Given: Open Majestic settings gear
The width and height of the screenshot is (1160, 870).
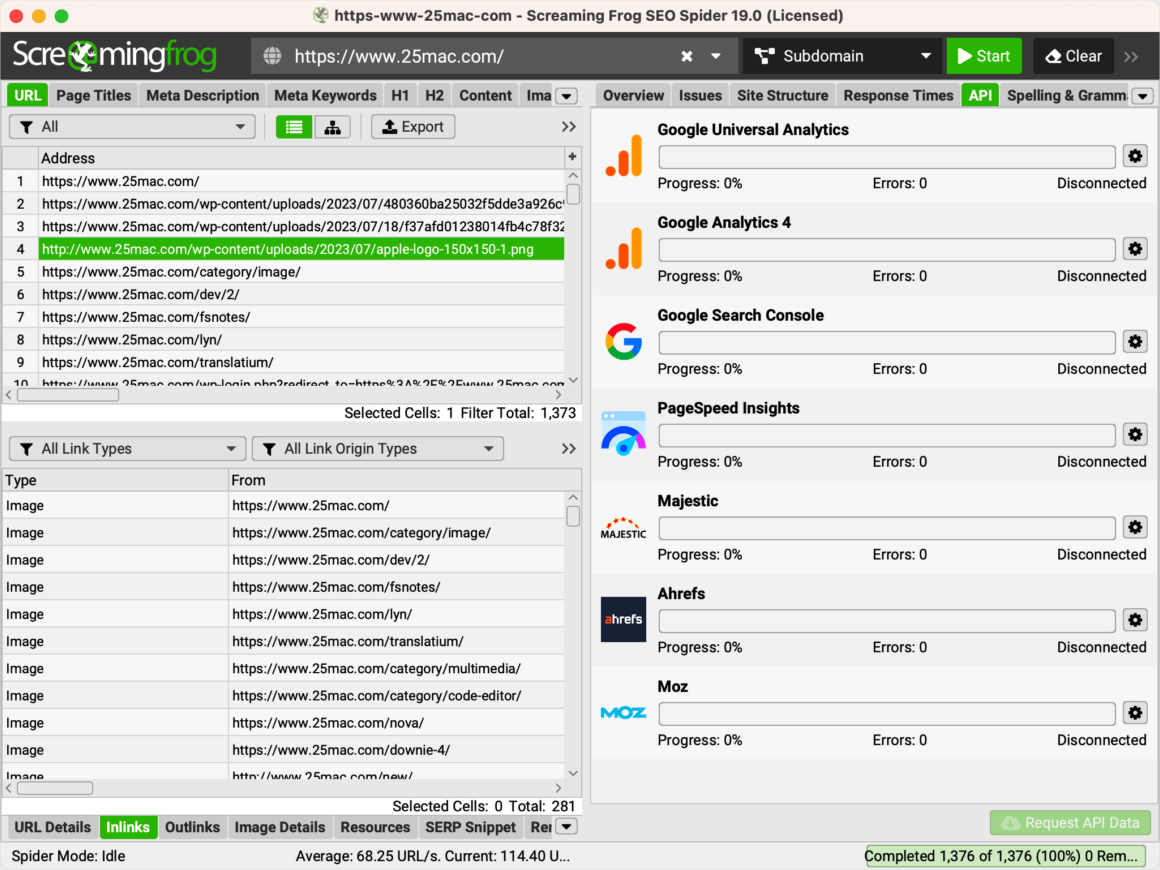Looking at the screenshot, I should 1135,527.
